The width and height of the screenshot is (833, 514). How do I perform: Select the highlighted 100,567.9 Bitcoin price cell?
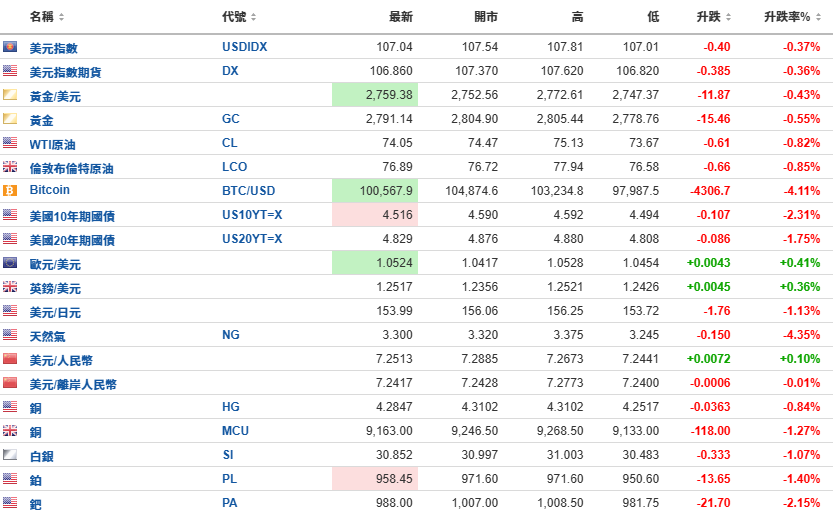(375, 191)
